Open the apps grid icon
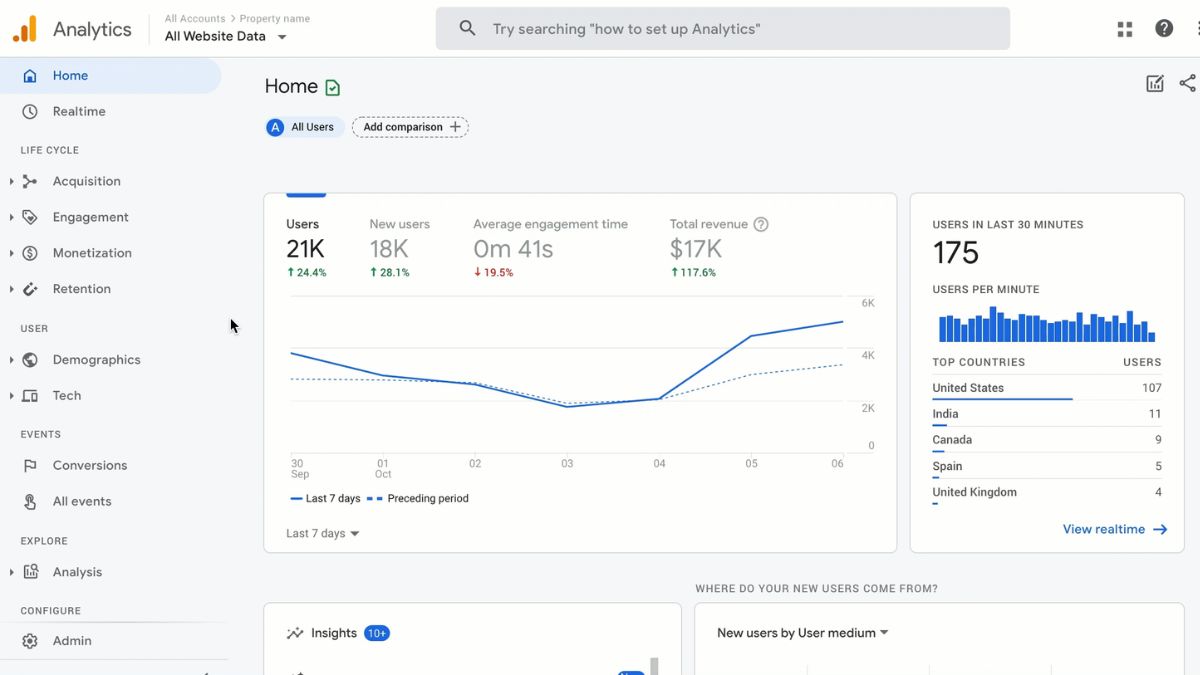The width and height of the screenshot is (1200, 675). (1125, 29)
